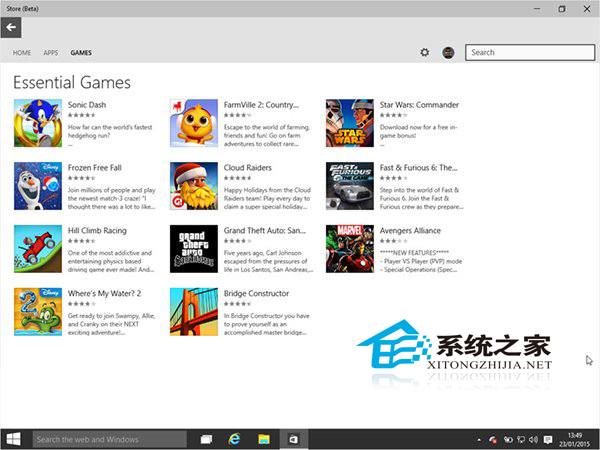600x450 pixels.
Task: Click the Bridge Constructor title
Action: [256, 293]
